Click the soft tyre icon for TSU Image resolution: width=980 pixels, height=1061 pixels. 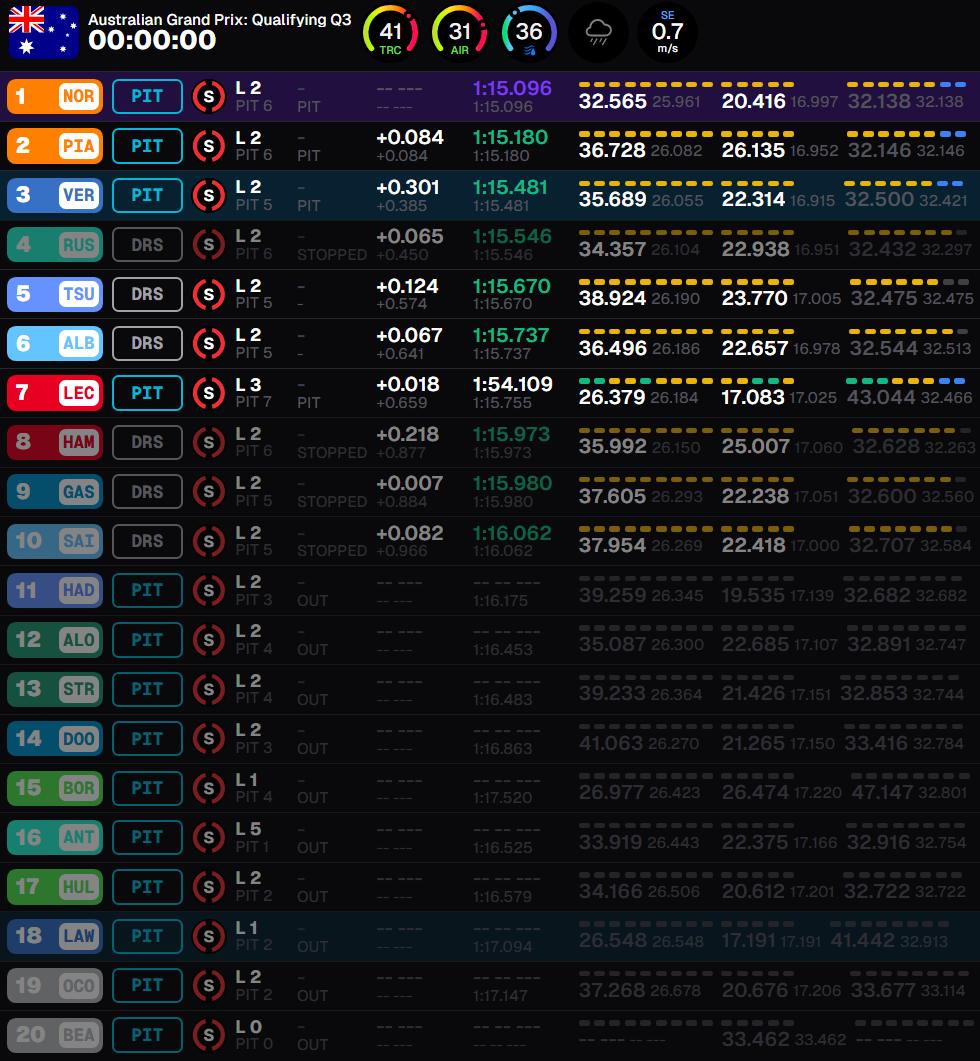tap(208, 294)
